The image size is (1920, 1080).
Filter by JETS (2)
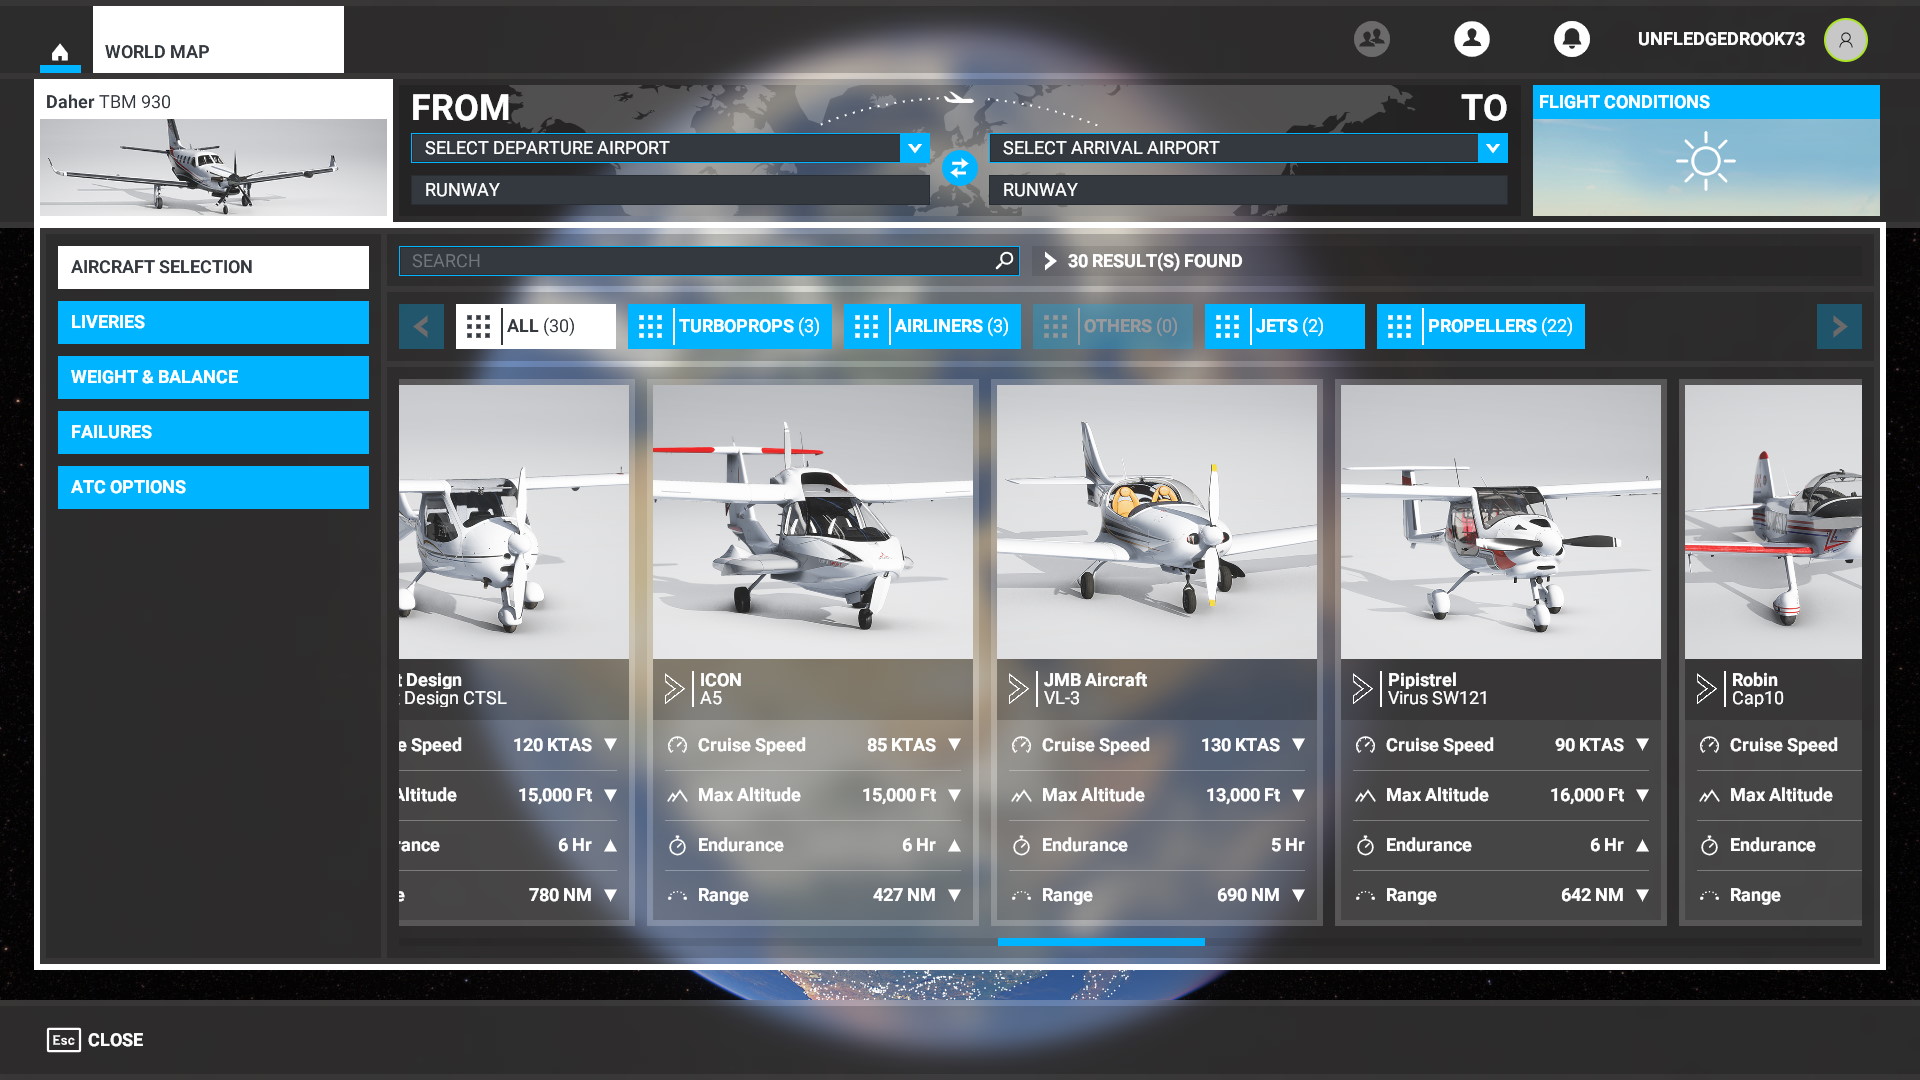[x=1284, y=326]
